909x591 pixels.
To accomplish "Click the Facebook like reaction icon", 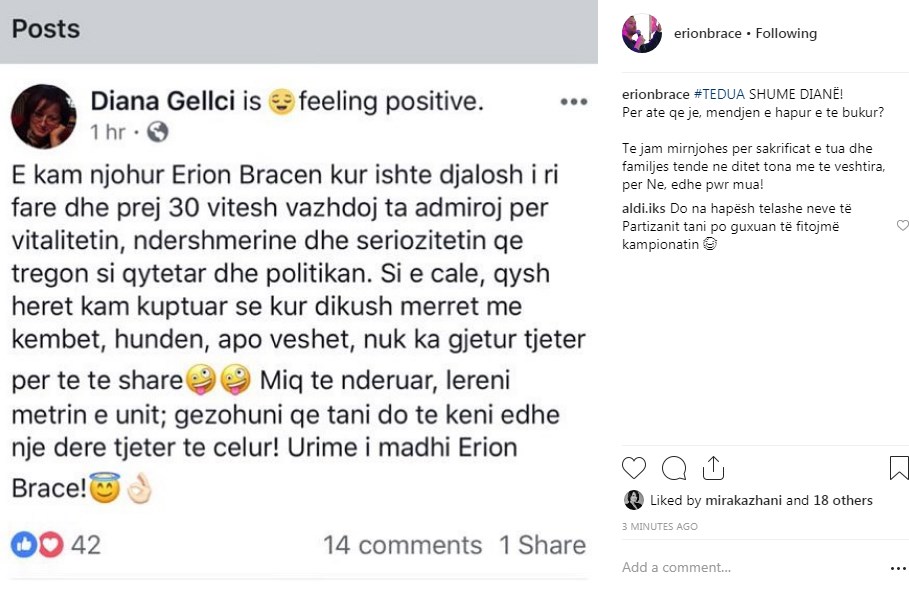I will tap(24, 545).
